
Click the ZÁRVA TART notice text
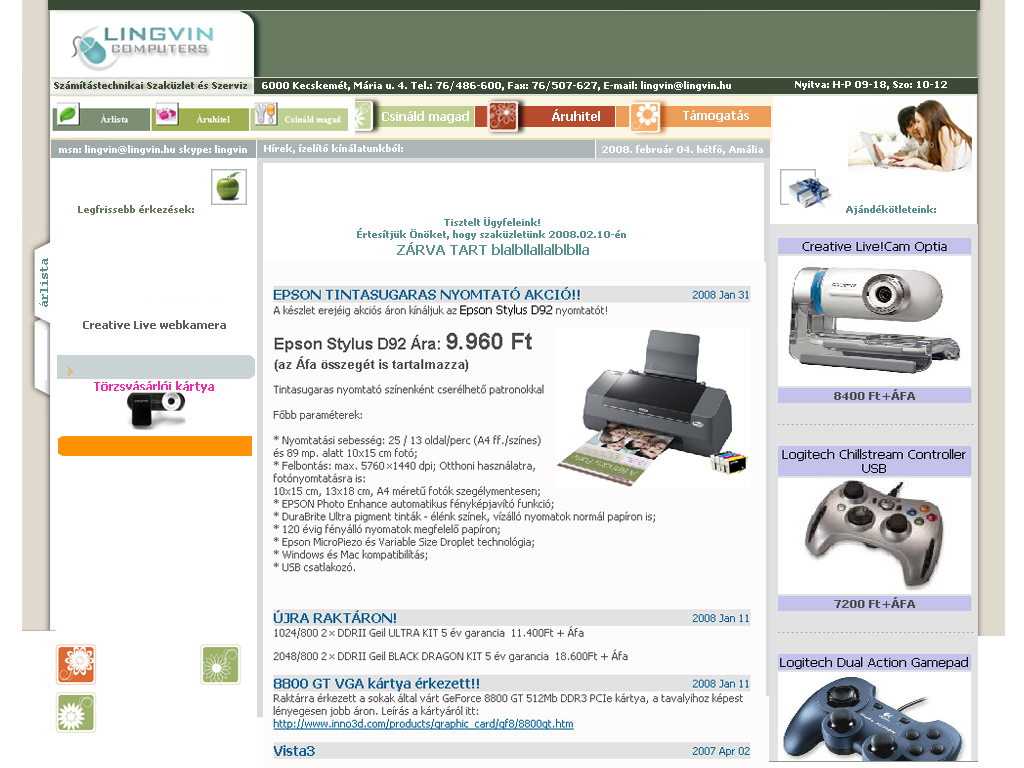pyautogui.click(x=492, y=250)
